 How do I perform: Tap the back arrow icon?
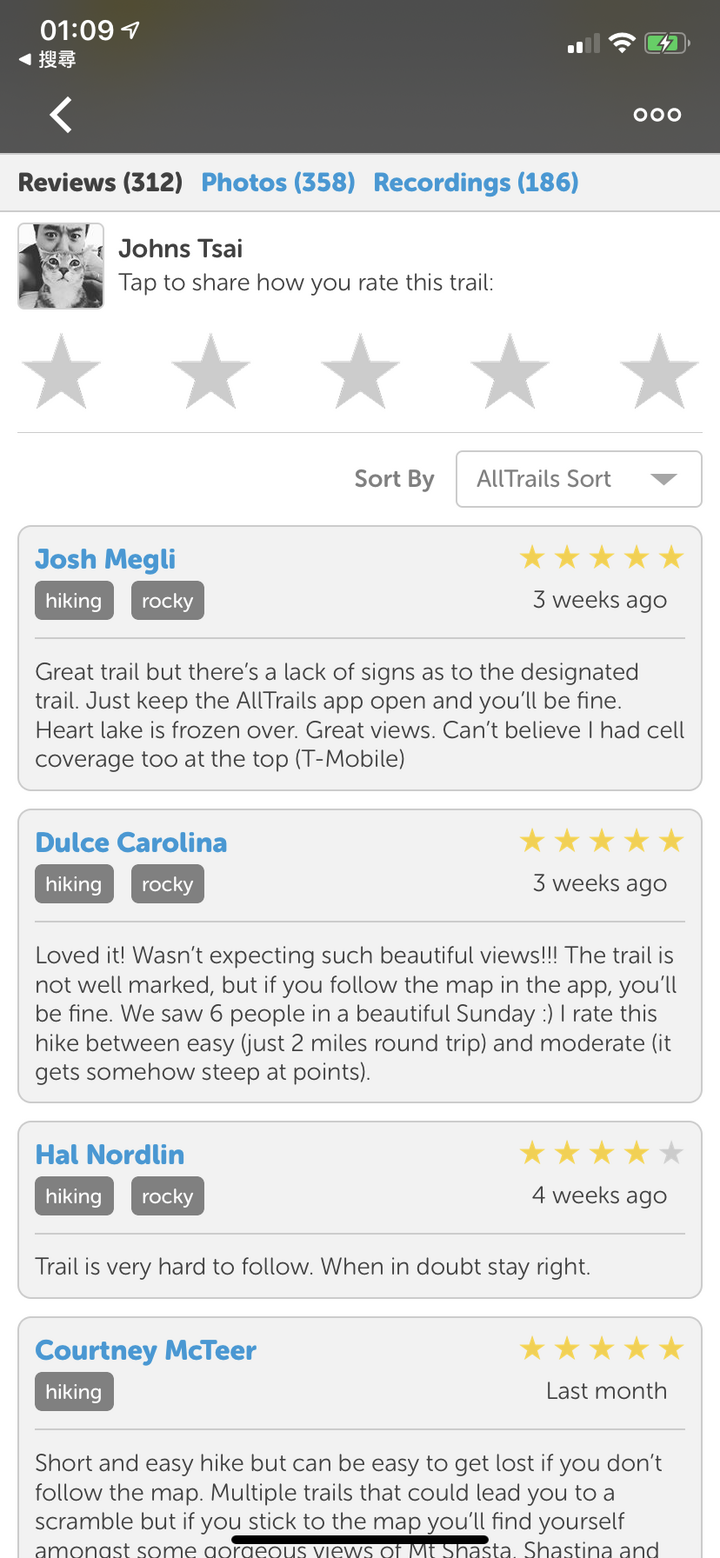(61, 115)
